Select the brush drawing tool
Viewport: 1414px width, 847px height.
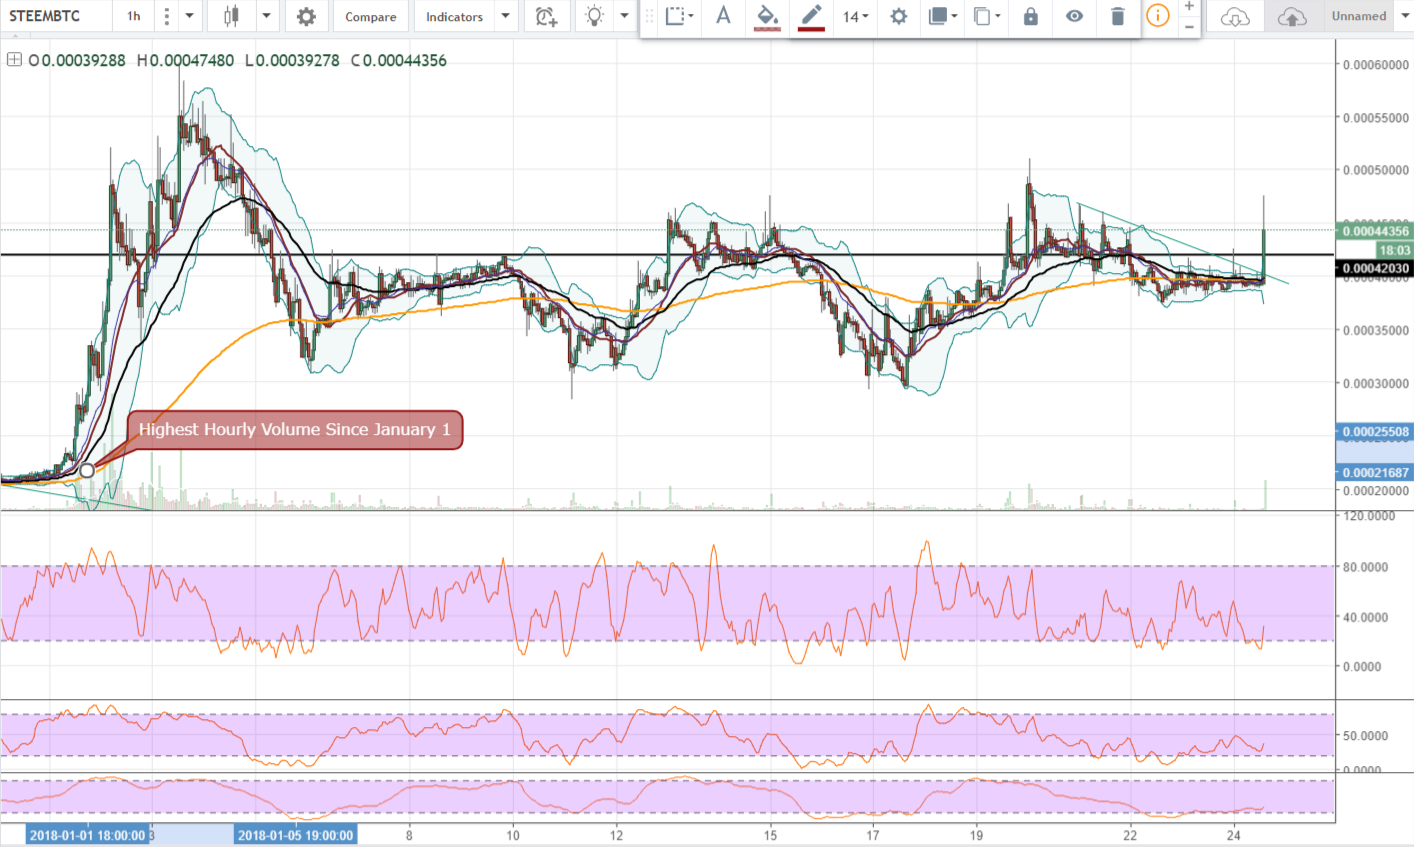pos(811,16)
